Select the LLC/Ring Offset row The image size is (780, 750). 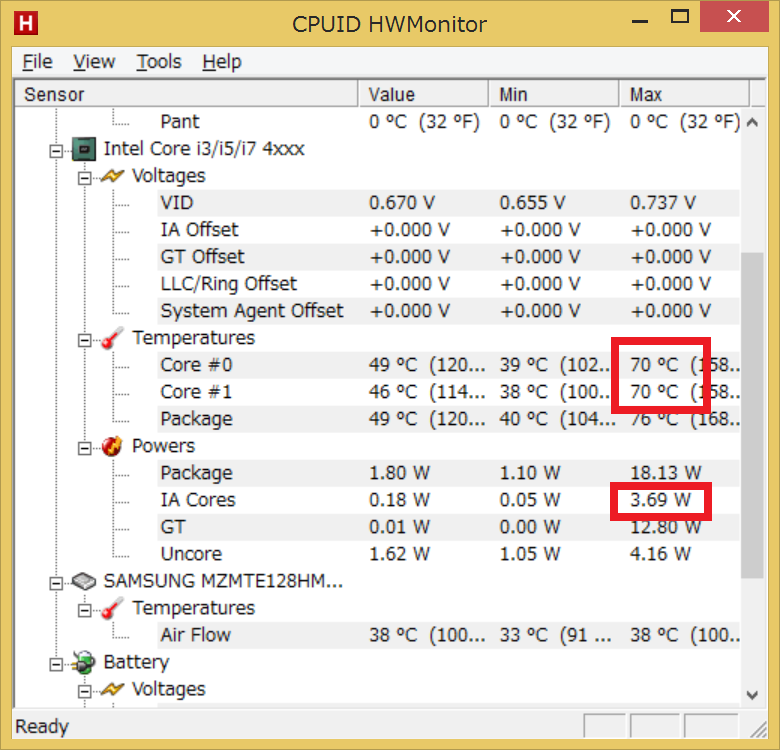[449, 284]
